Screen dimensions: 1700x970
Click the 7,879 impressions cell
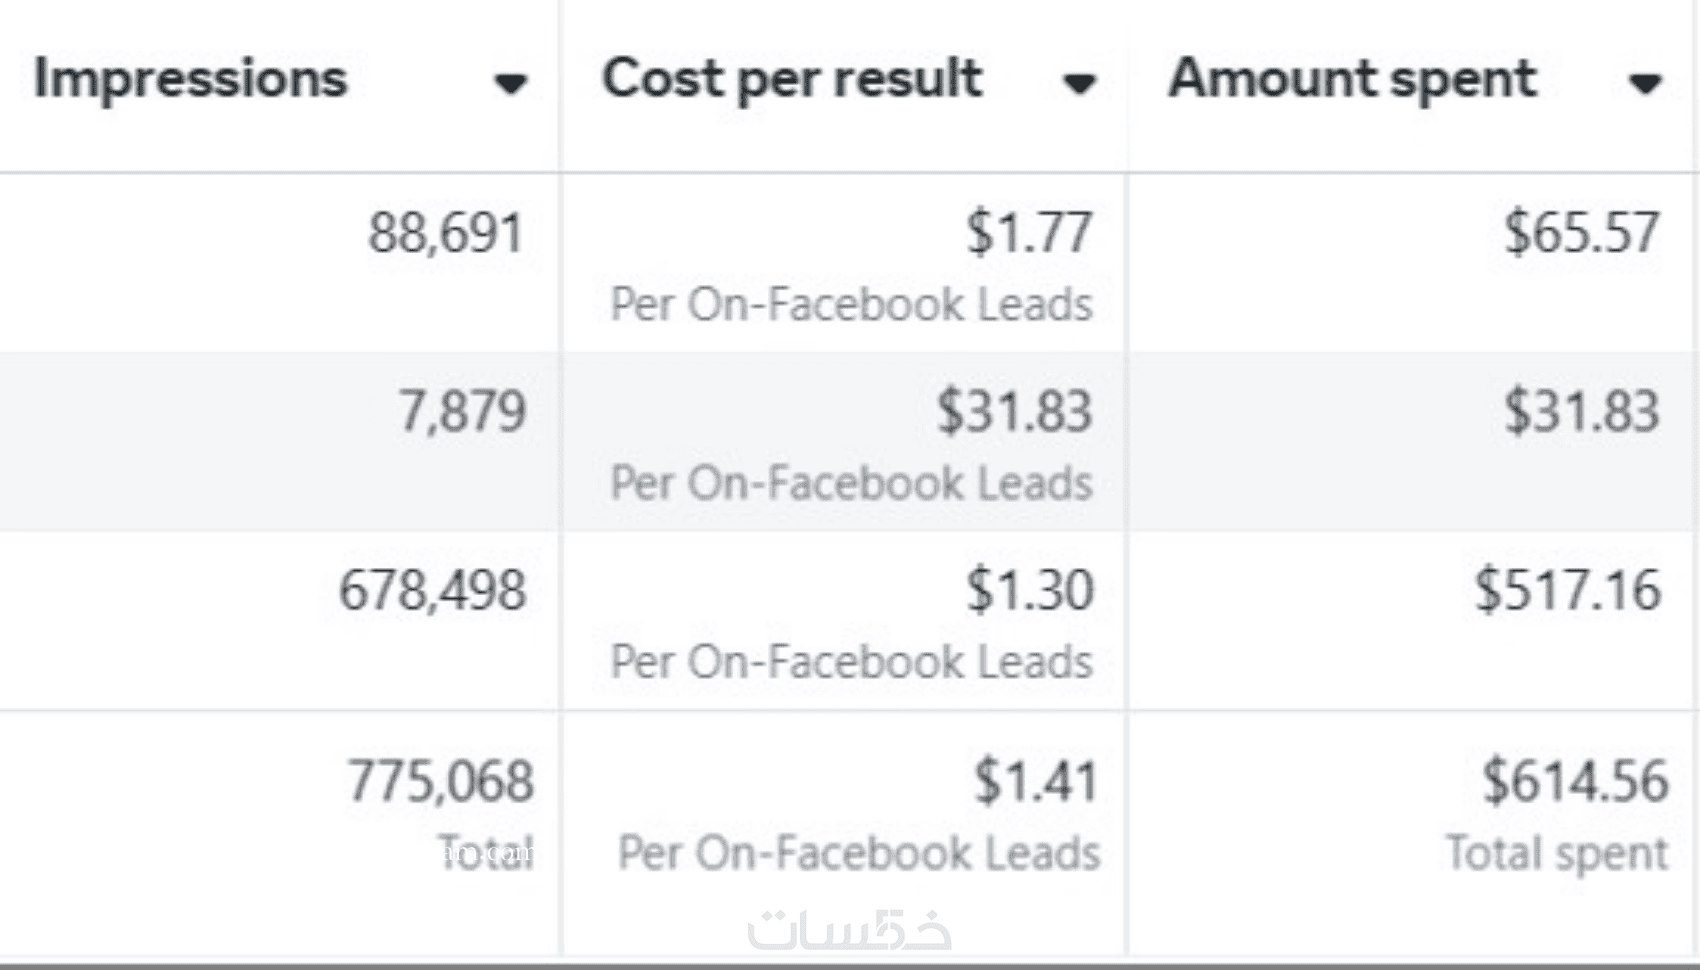coord(462,411)
